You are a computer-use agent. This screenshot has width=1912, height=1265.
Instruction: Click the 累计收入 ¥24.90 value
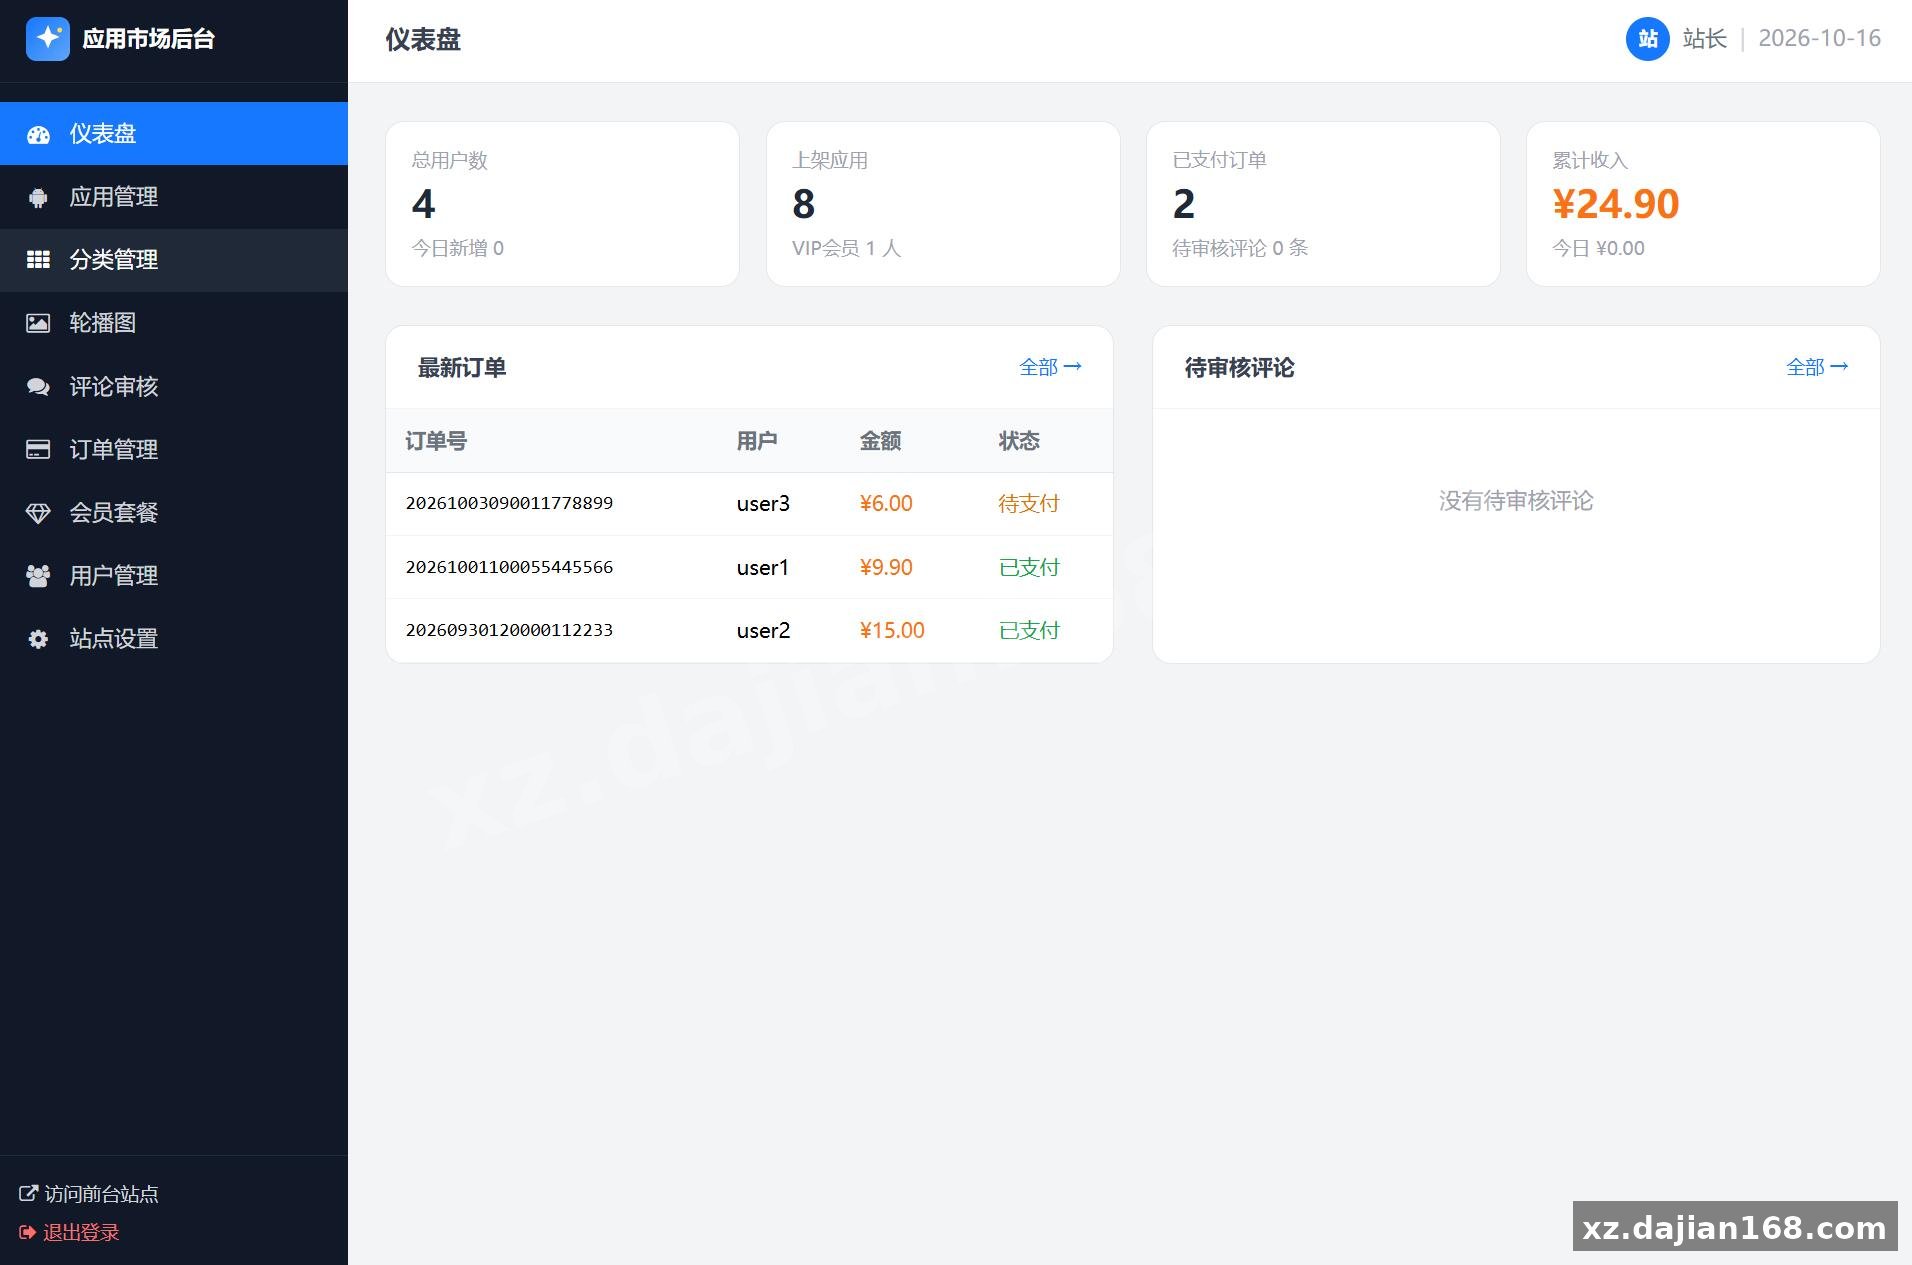click(1615, 204)
